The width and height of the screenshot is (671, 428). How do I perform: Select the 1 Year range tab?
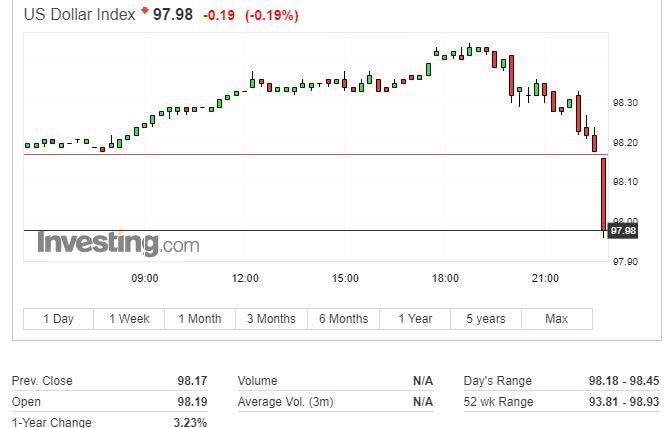point(415,319)
